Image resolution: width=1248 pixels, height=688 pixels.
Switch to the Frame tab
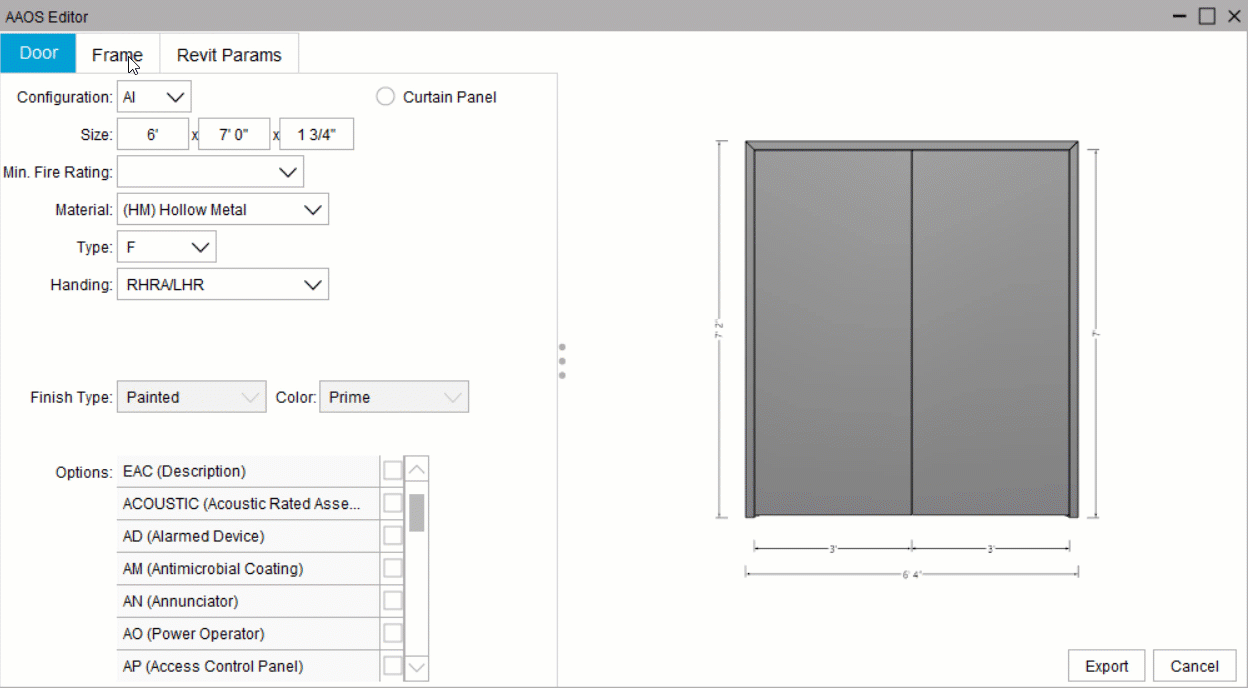[117, 55]
